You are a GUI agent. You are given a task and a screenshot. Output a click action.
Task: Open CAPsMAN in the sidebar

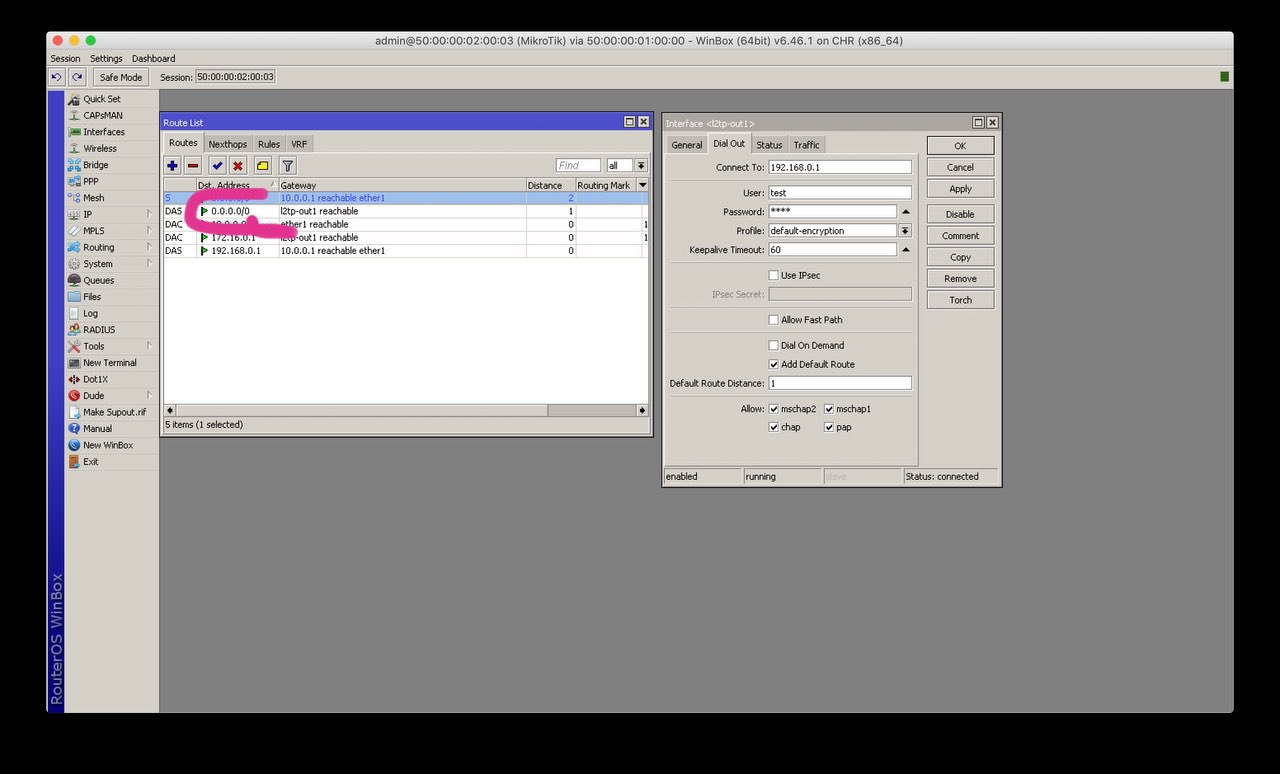[x=102, y=115]
